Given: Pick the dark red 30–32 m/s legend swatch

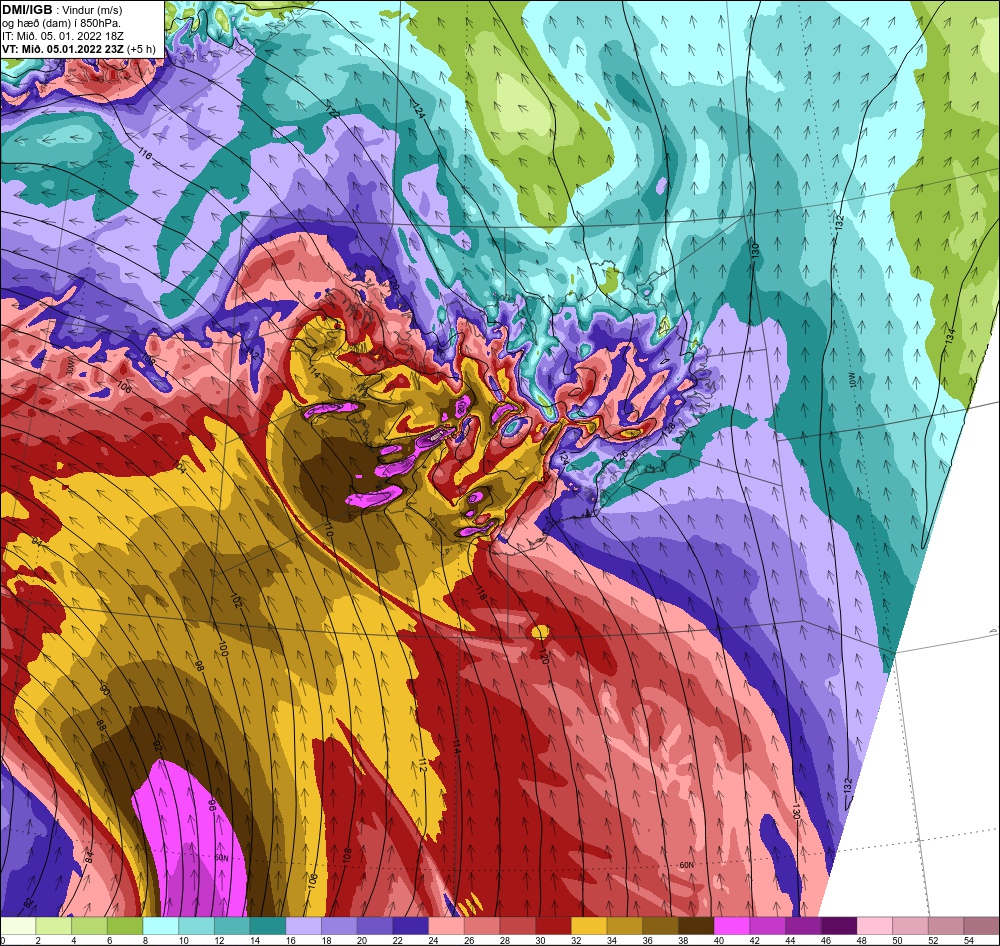Looking at the screenshot, I should pyautogui.click(x=554, y=926).
